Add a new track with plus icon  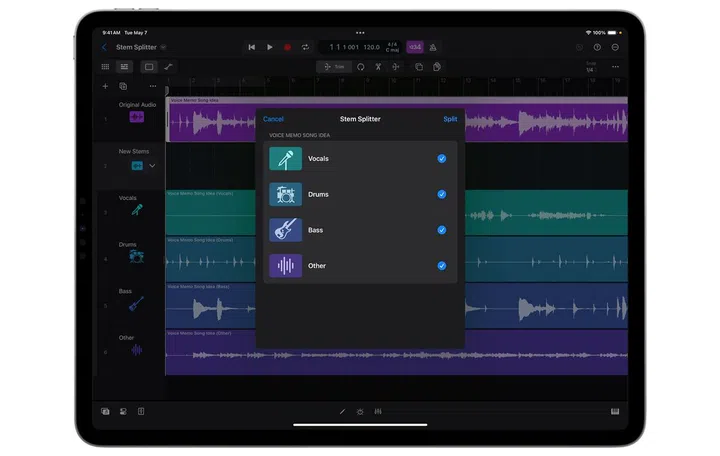click(x=105, y=86)
